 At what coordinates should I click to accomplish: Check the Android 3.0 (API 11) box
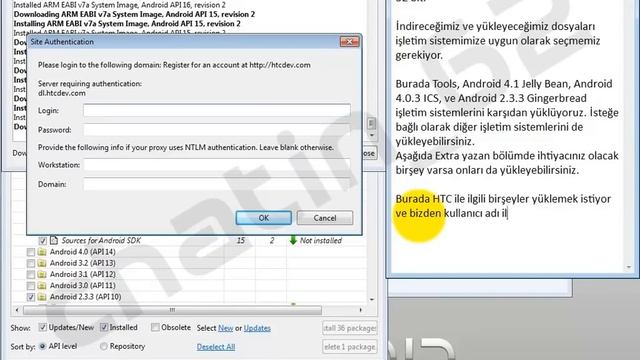pyautogui.click(x=31, y=286)
